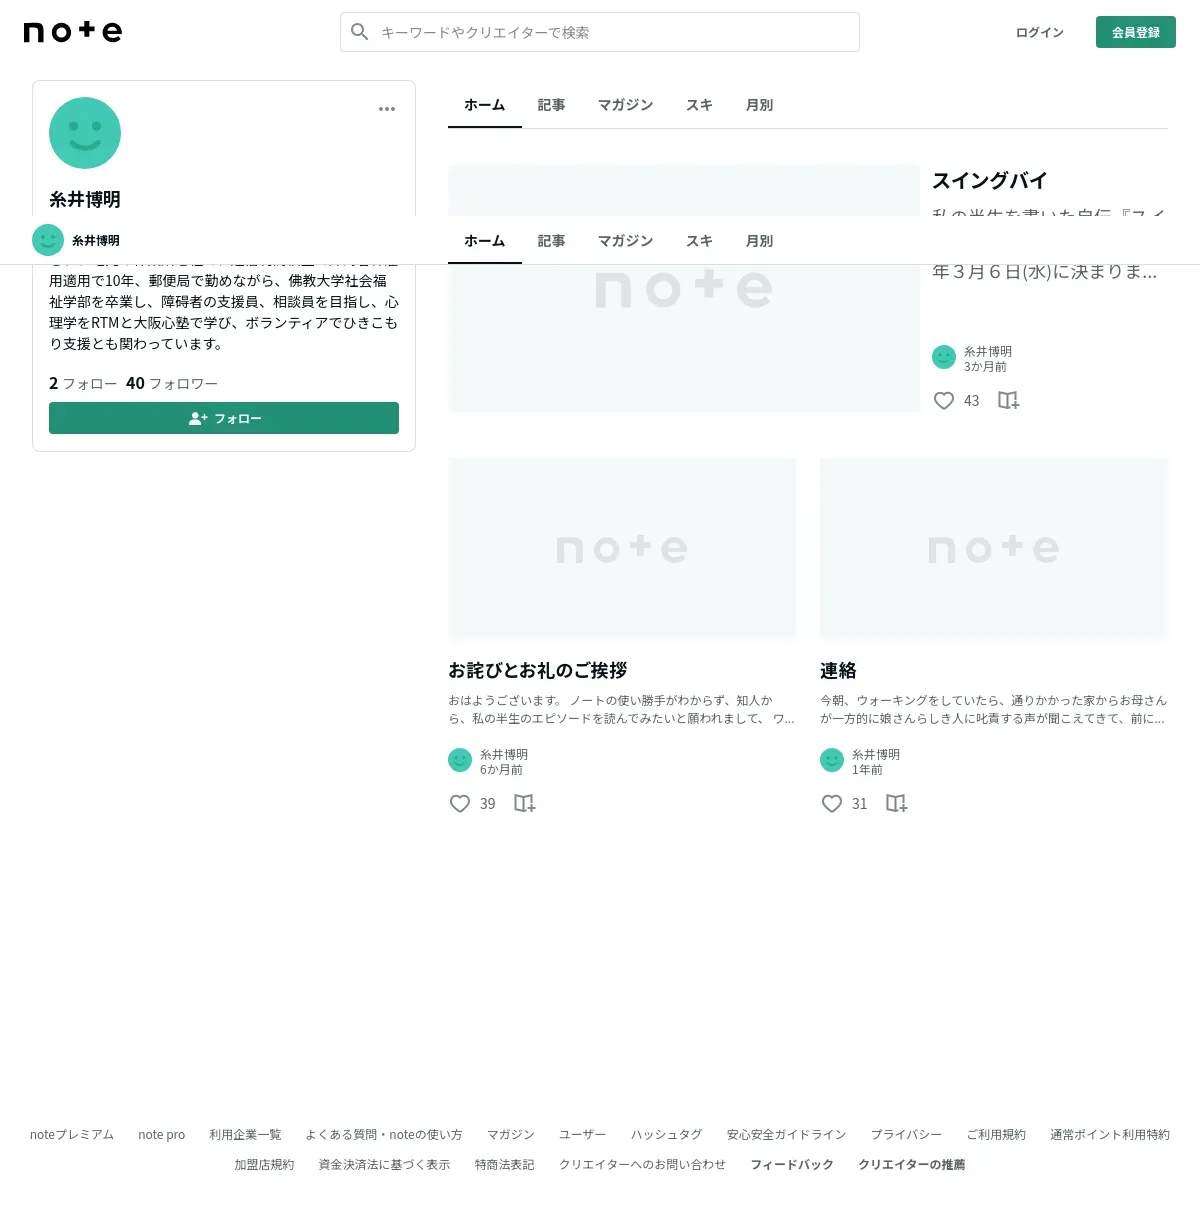Open 利用企業一覧 footer link
Image resolution: width=1200 pixels, height=1217 pixels.
tap(245, 1135)
